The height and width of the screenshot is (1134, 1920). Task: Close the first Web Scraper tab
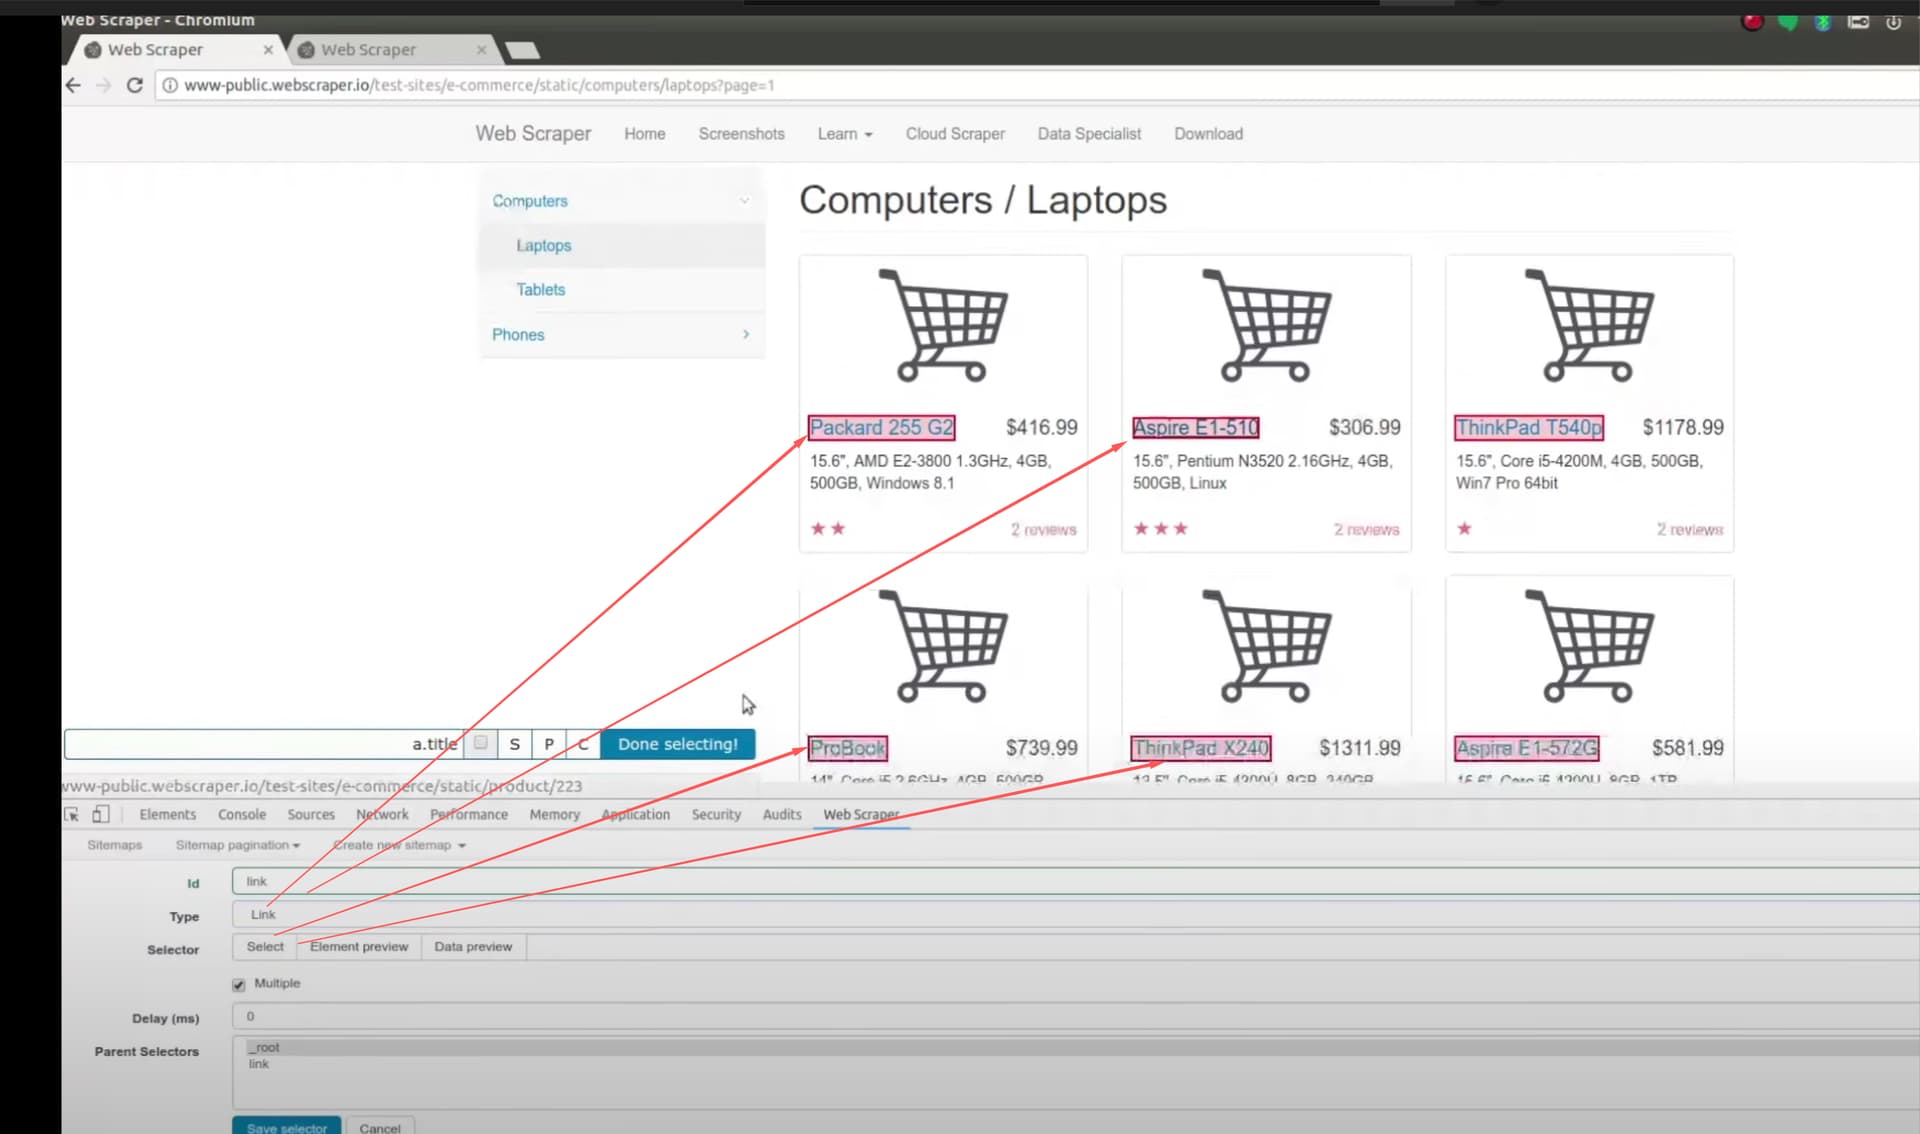[268, 49]
